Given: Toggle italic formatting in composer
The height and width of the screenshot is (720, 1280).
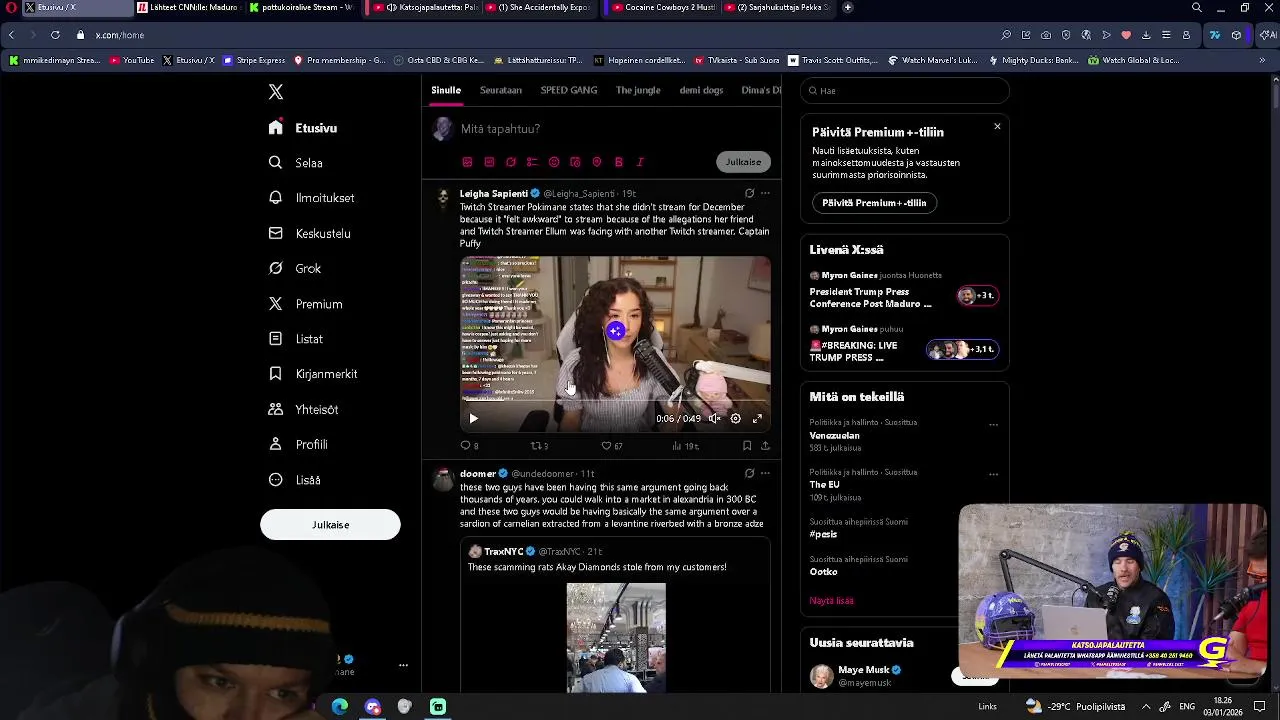Looking at the screenshot, I should tap(640, 162).
